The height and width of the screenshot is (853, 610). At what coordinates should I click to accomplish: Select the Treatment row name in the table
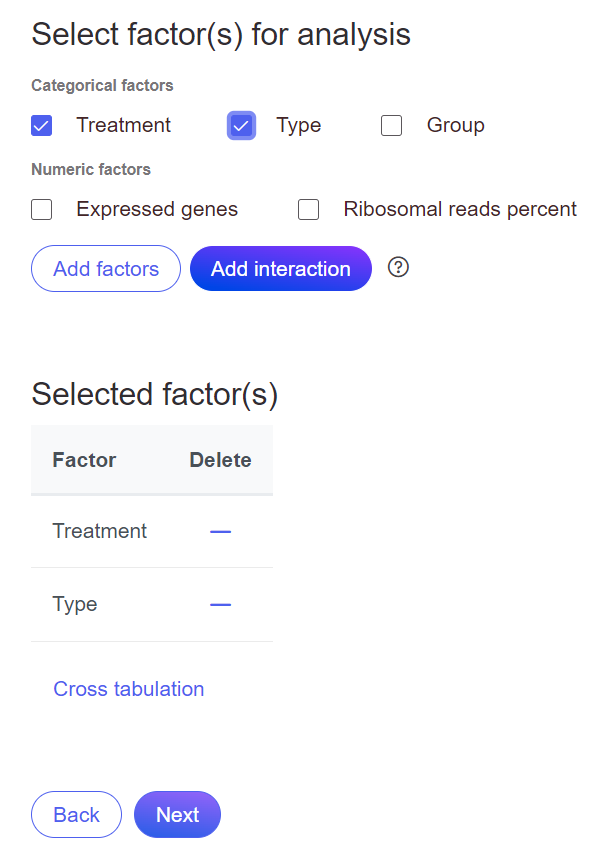tap(99, 531)
